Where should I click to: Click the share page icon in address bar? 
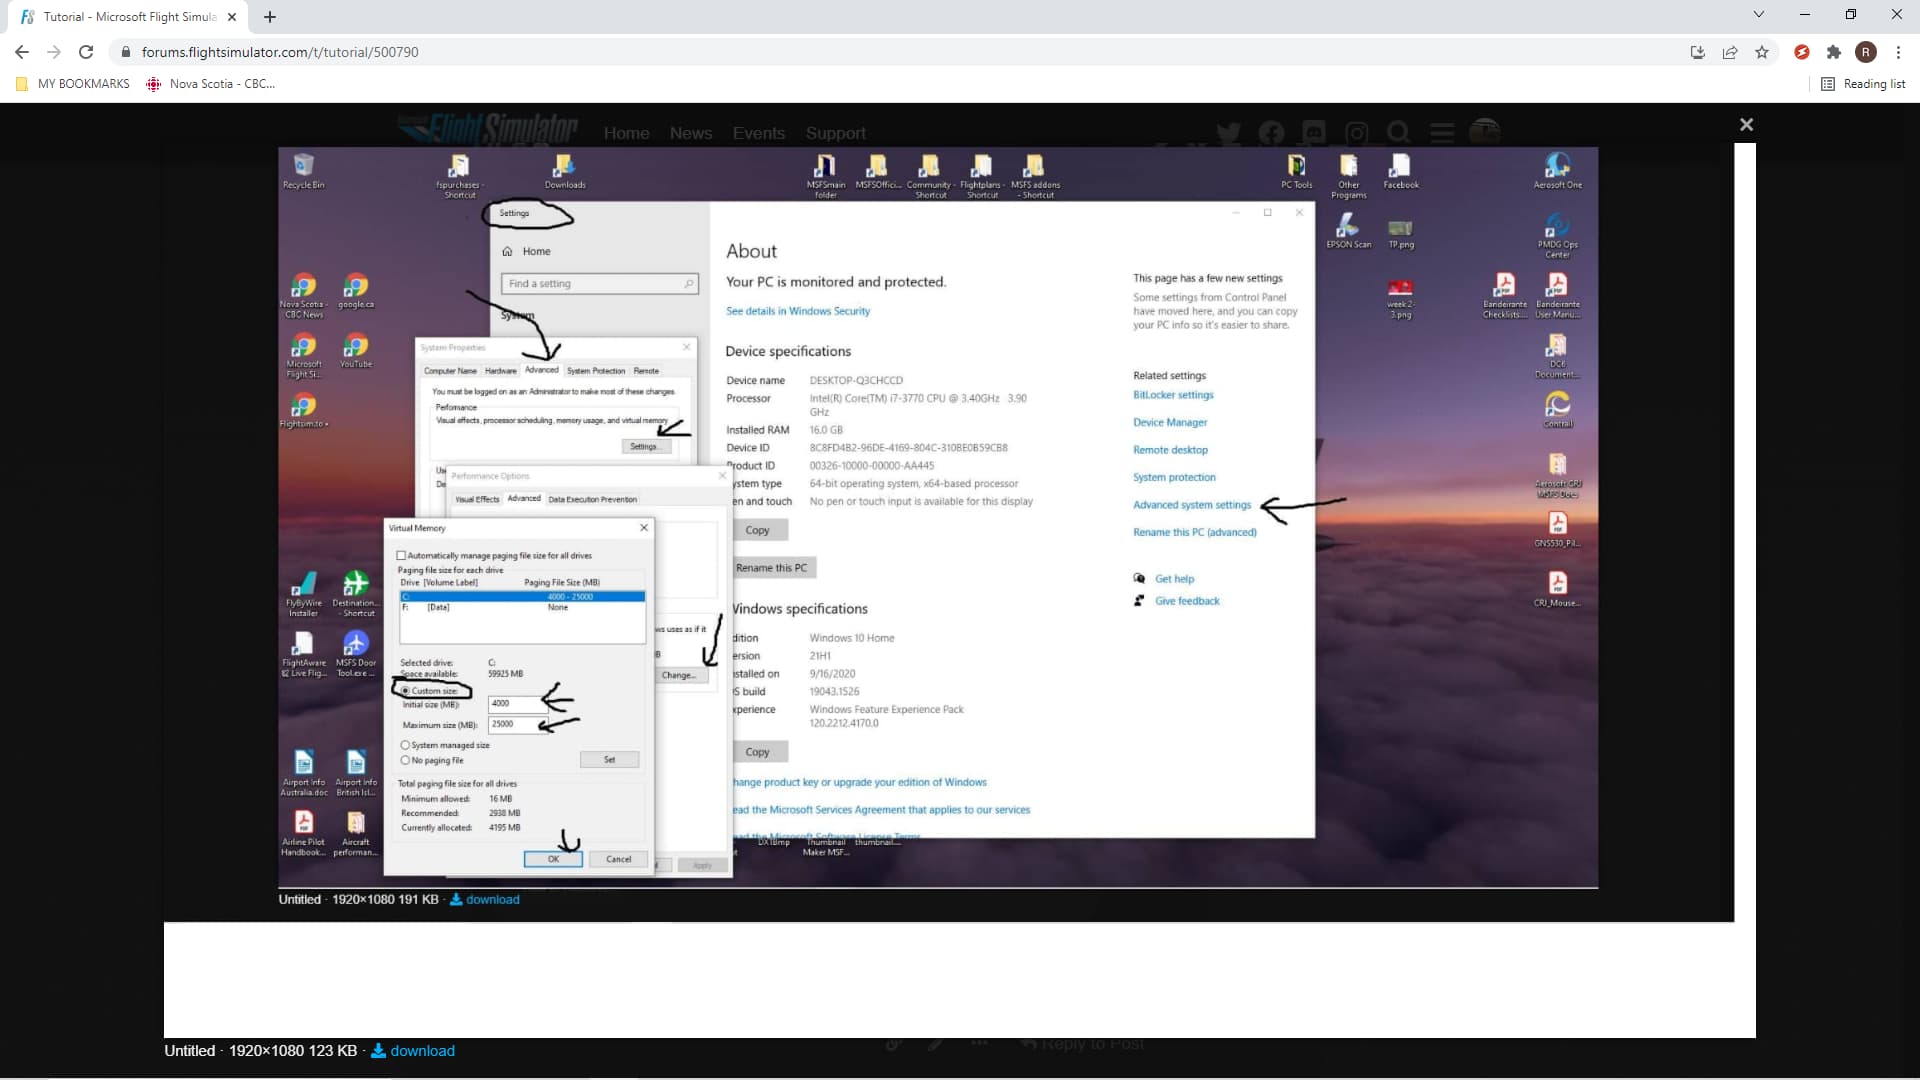(1729, 52)
